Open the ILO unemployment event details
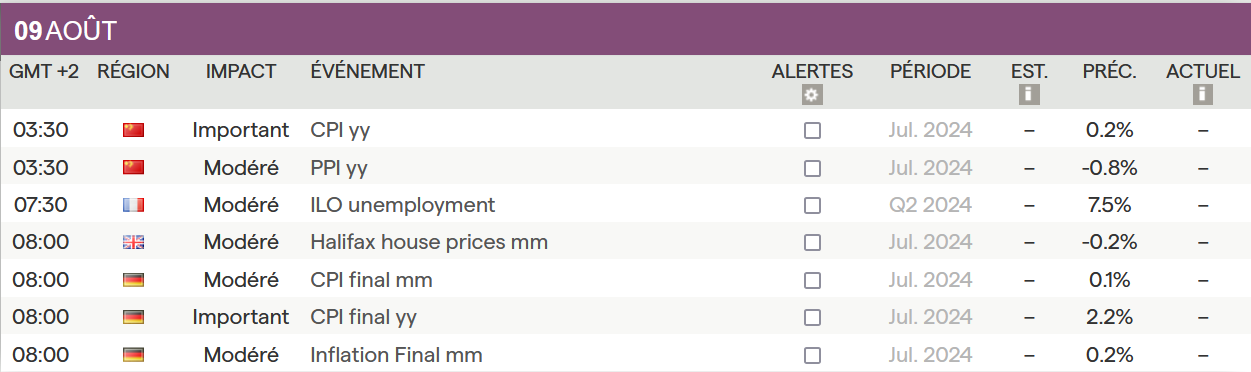Image resolution: width=1251 pixels, height=372 pixels. point(403,205)
